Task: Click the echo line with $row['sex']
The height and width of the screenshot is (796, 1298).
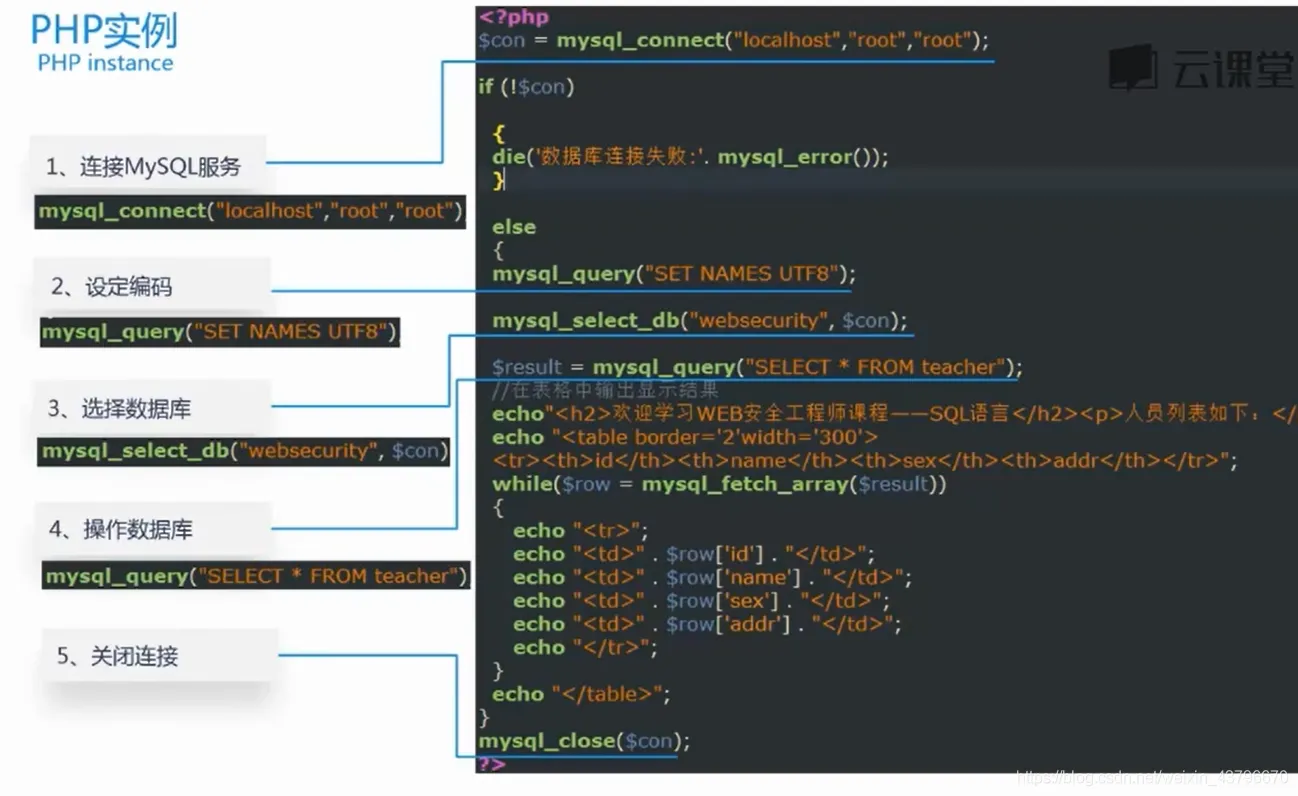Action: (701, 601)
